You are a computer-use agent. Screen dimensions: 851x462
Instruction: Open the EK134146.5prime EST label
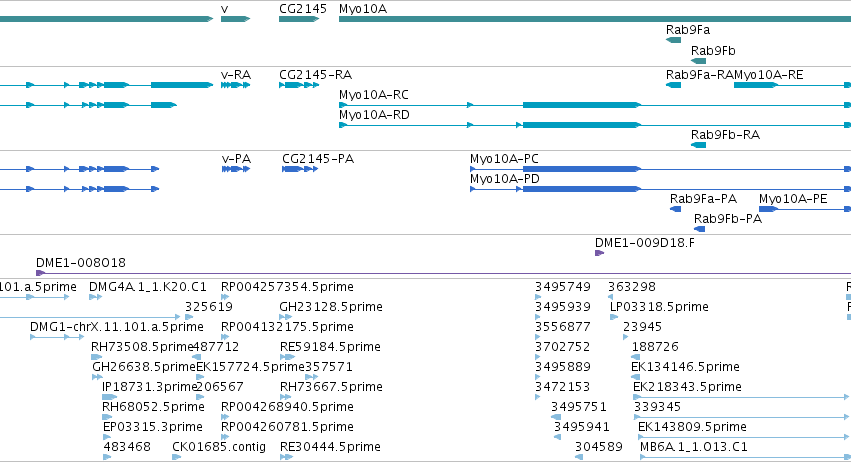tap(685, 368)
